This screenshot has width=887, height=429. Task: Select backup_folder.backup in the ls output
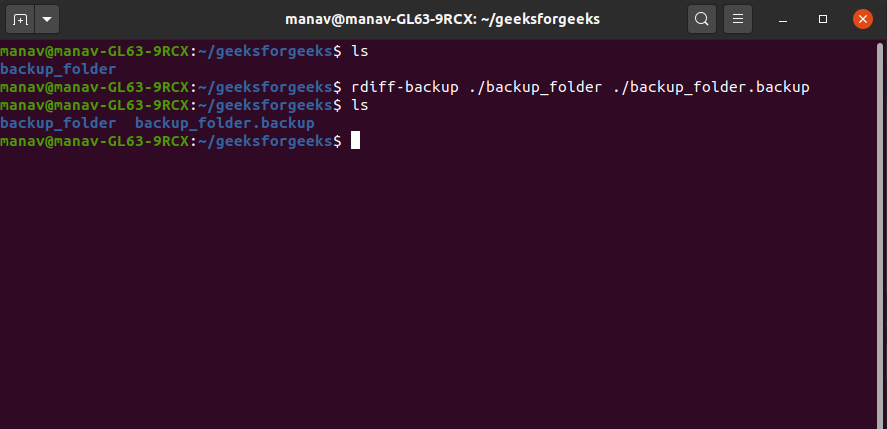point(224,123)
